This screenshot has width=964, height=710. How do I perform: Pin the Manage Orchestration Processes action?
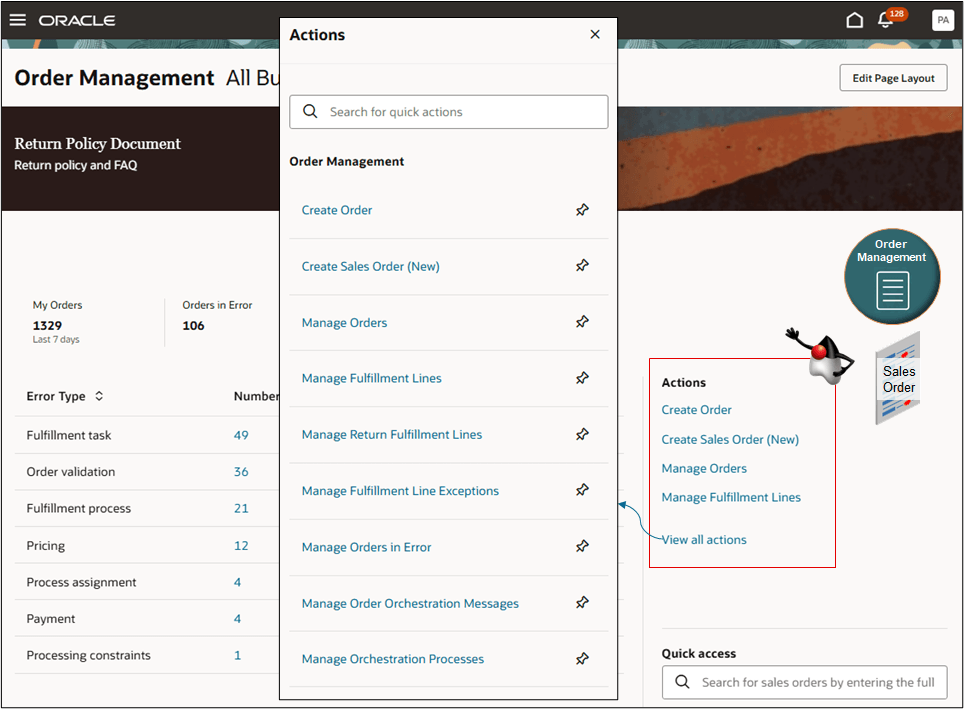(x=582, y=658)
